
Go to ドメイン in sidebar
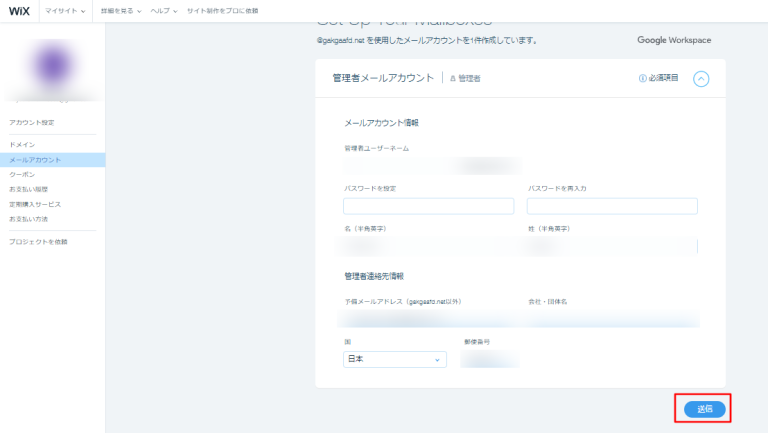point(22,145)
